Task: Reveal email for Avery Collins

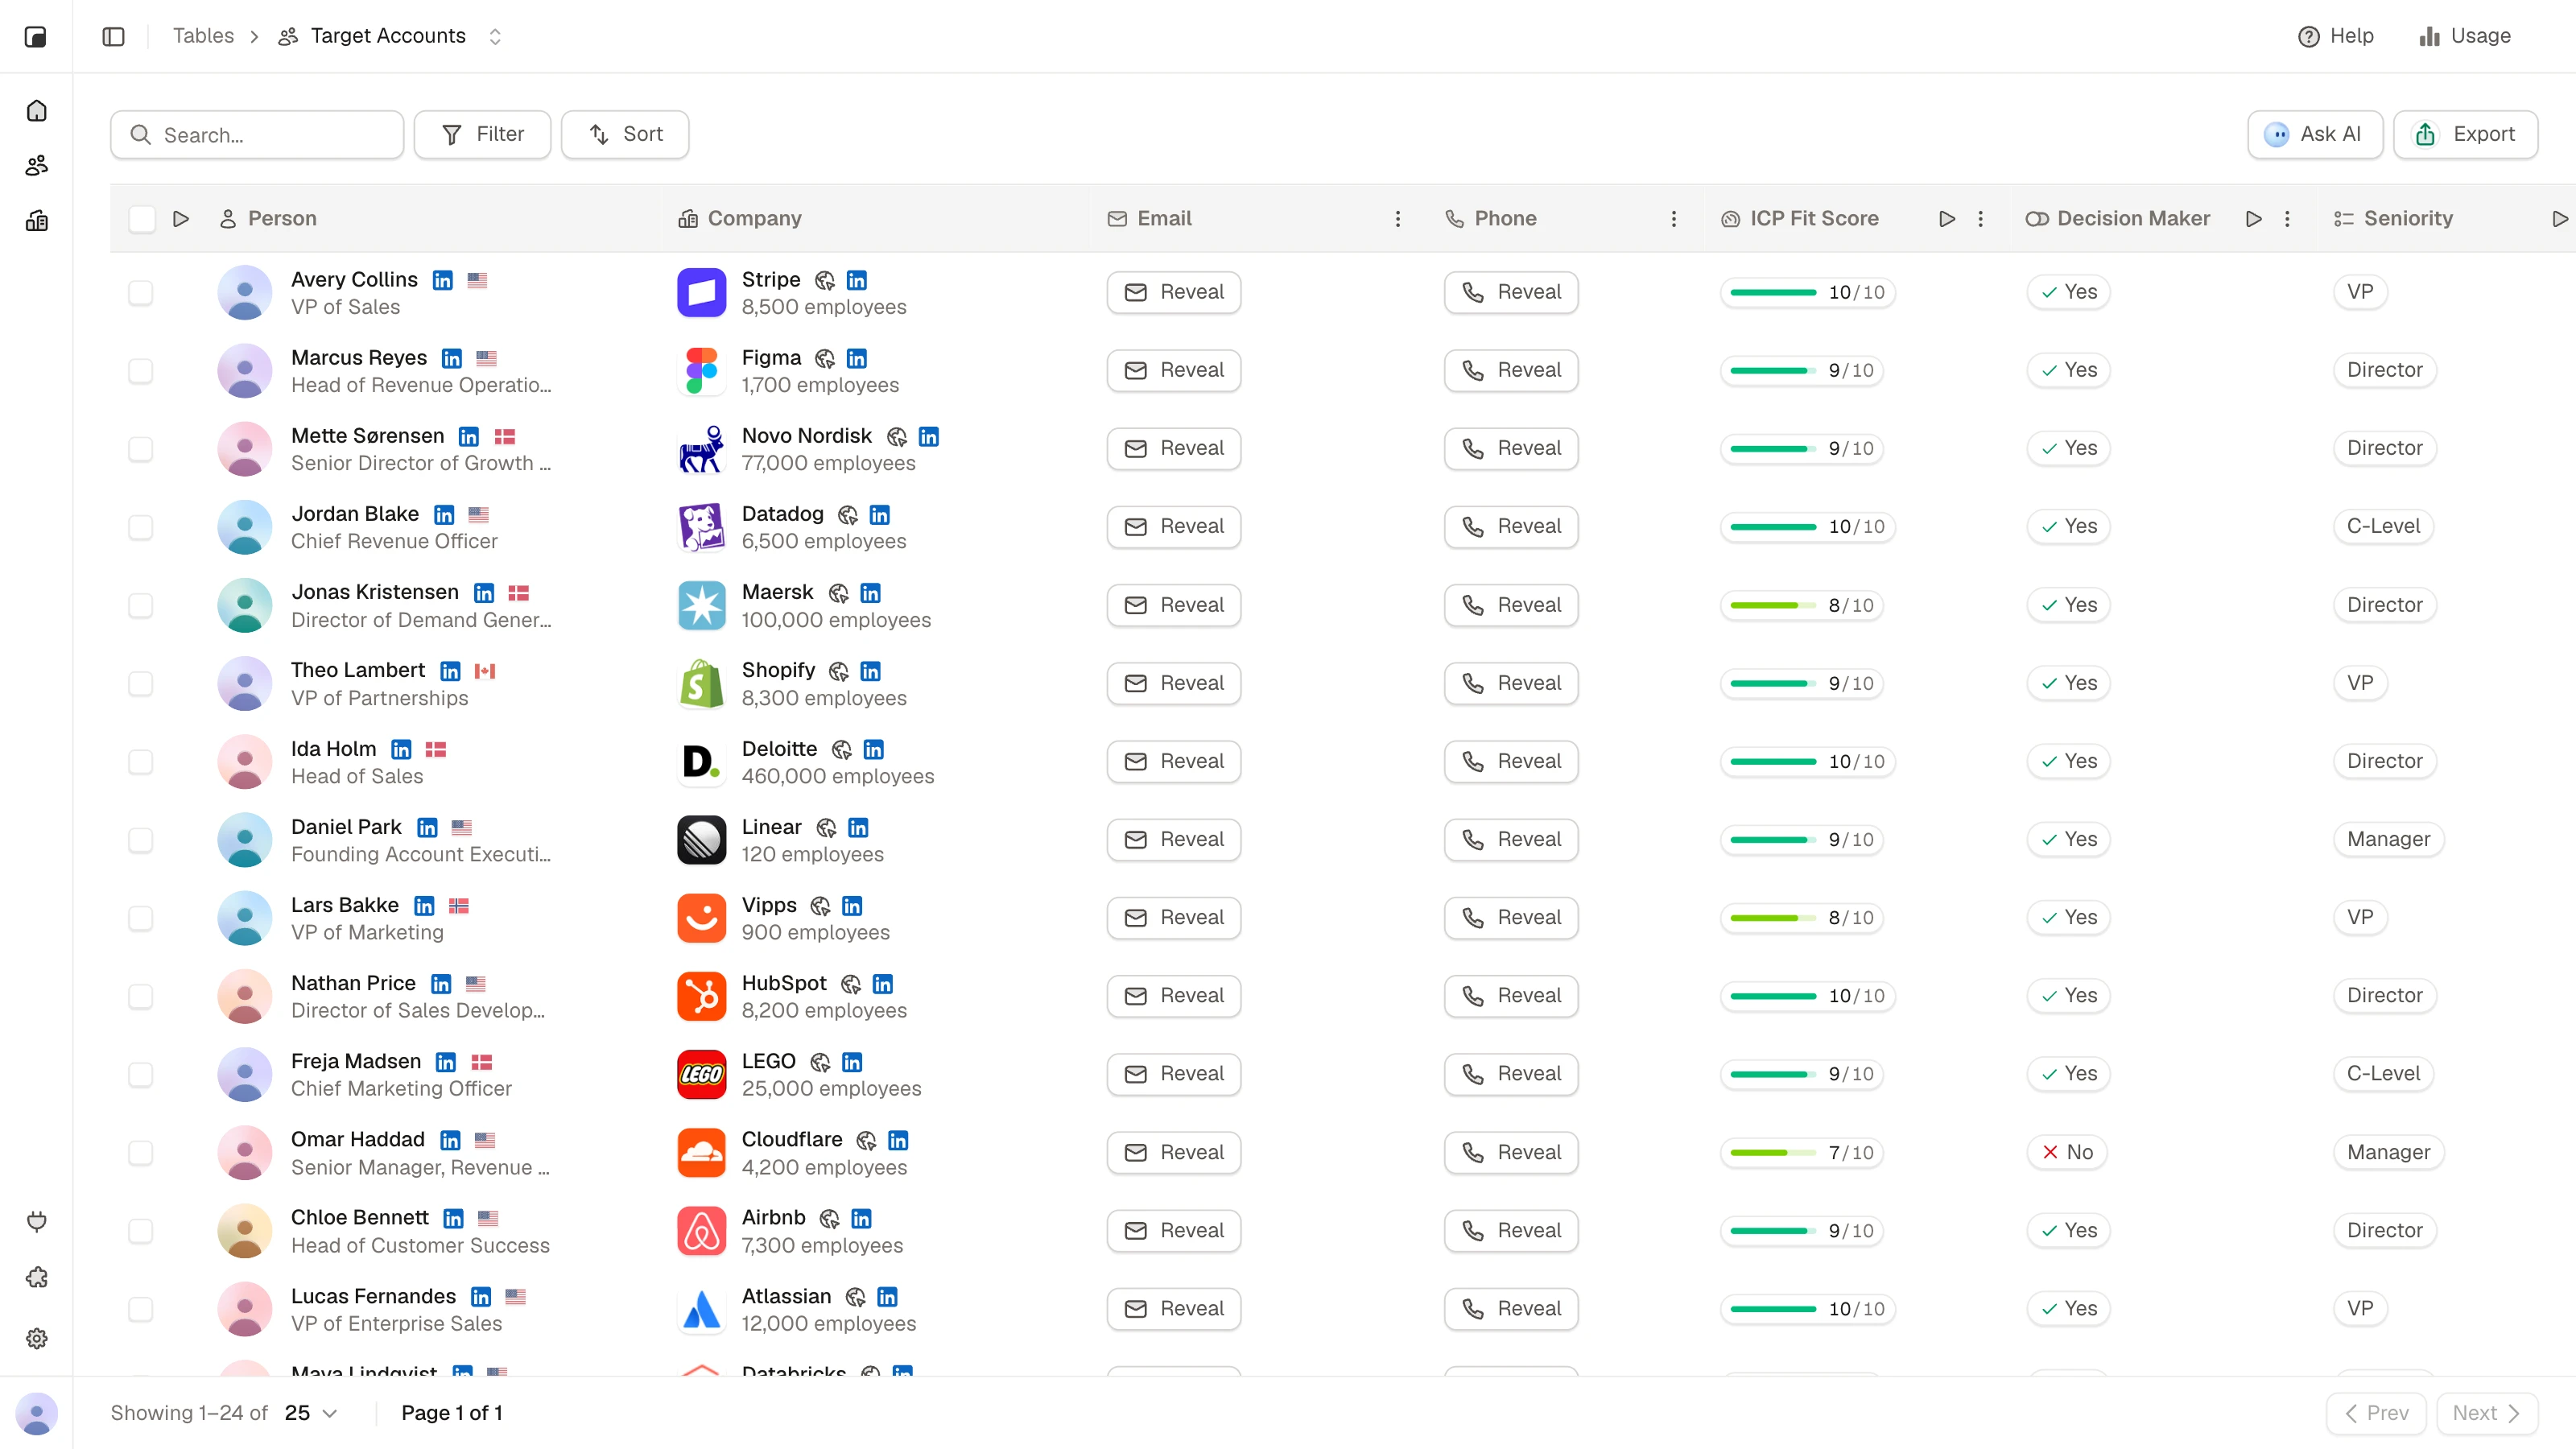Action: 1174,293
